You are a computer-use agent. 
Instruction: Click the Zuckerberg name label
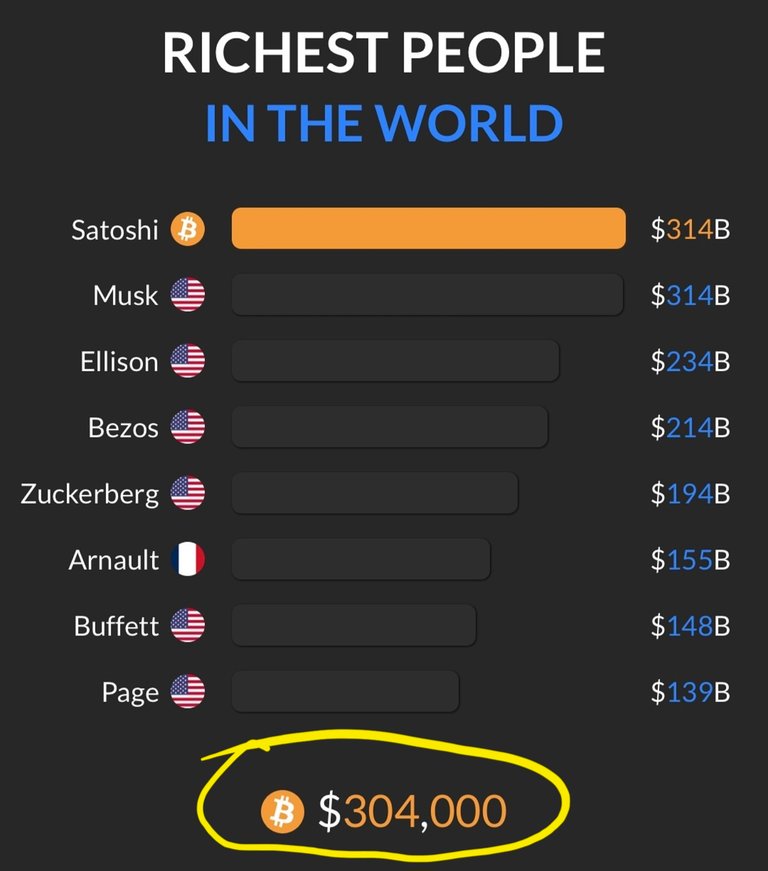[89, 494]
